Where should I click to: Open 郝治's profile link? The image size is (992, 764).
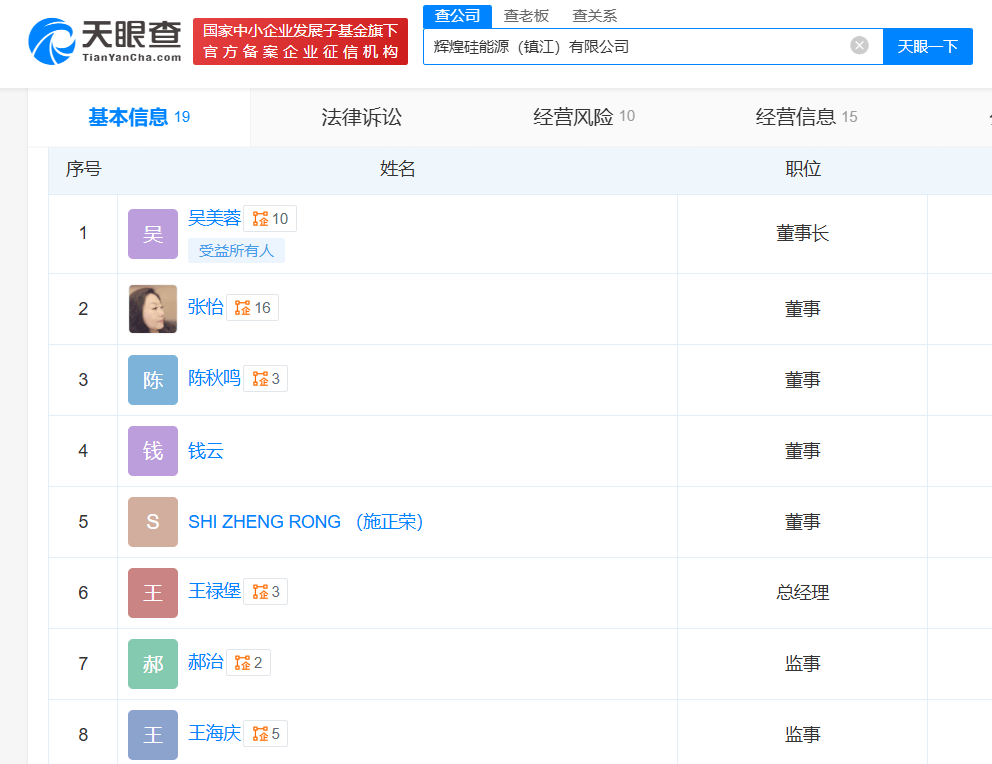point(206,662)
